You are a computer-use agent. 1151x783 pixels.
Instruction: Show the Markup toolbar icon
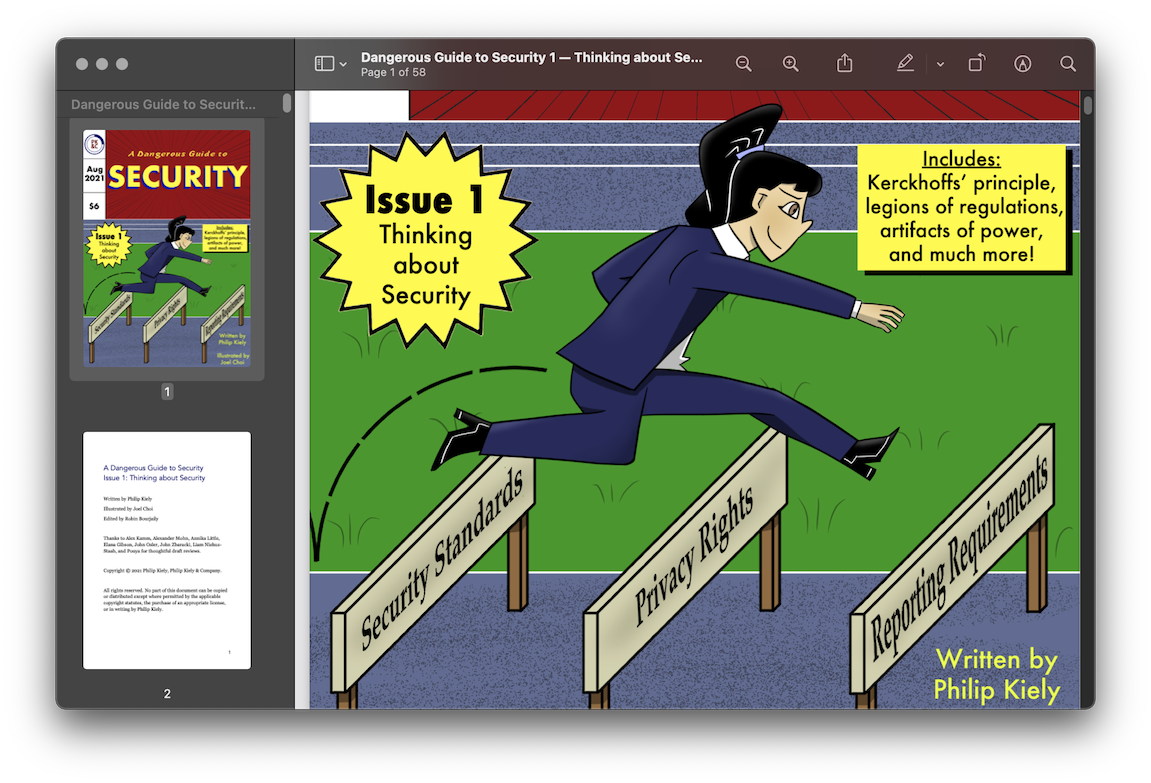[x=1022, y=64]
